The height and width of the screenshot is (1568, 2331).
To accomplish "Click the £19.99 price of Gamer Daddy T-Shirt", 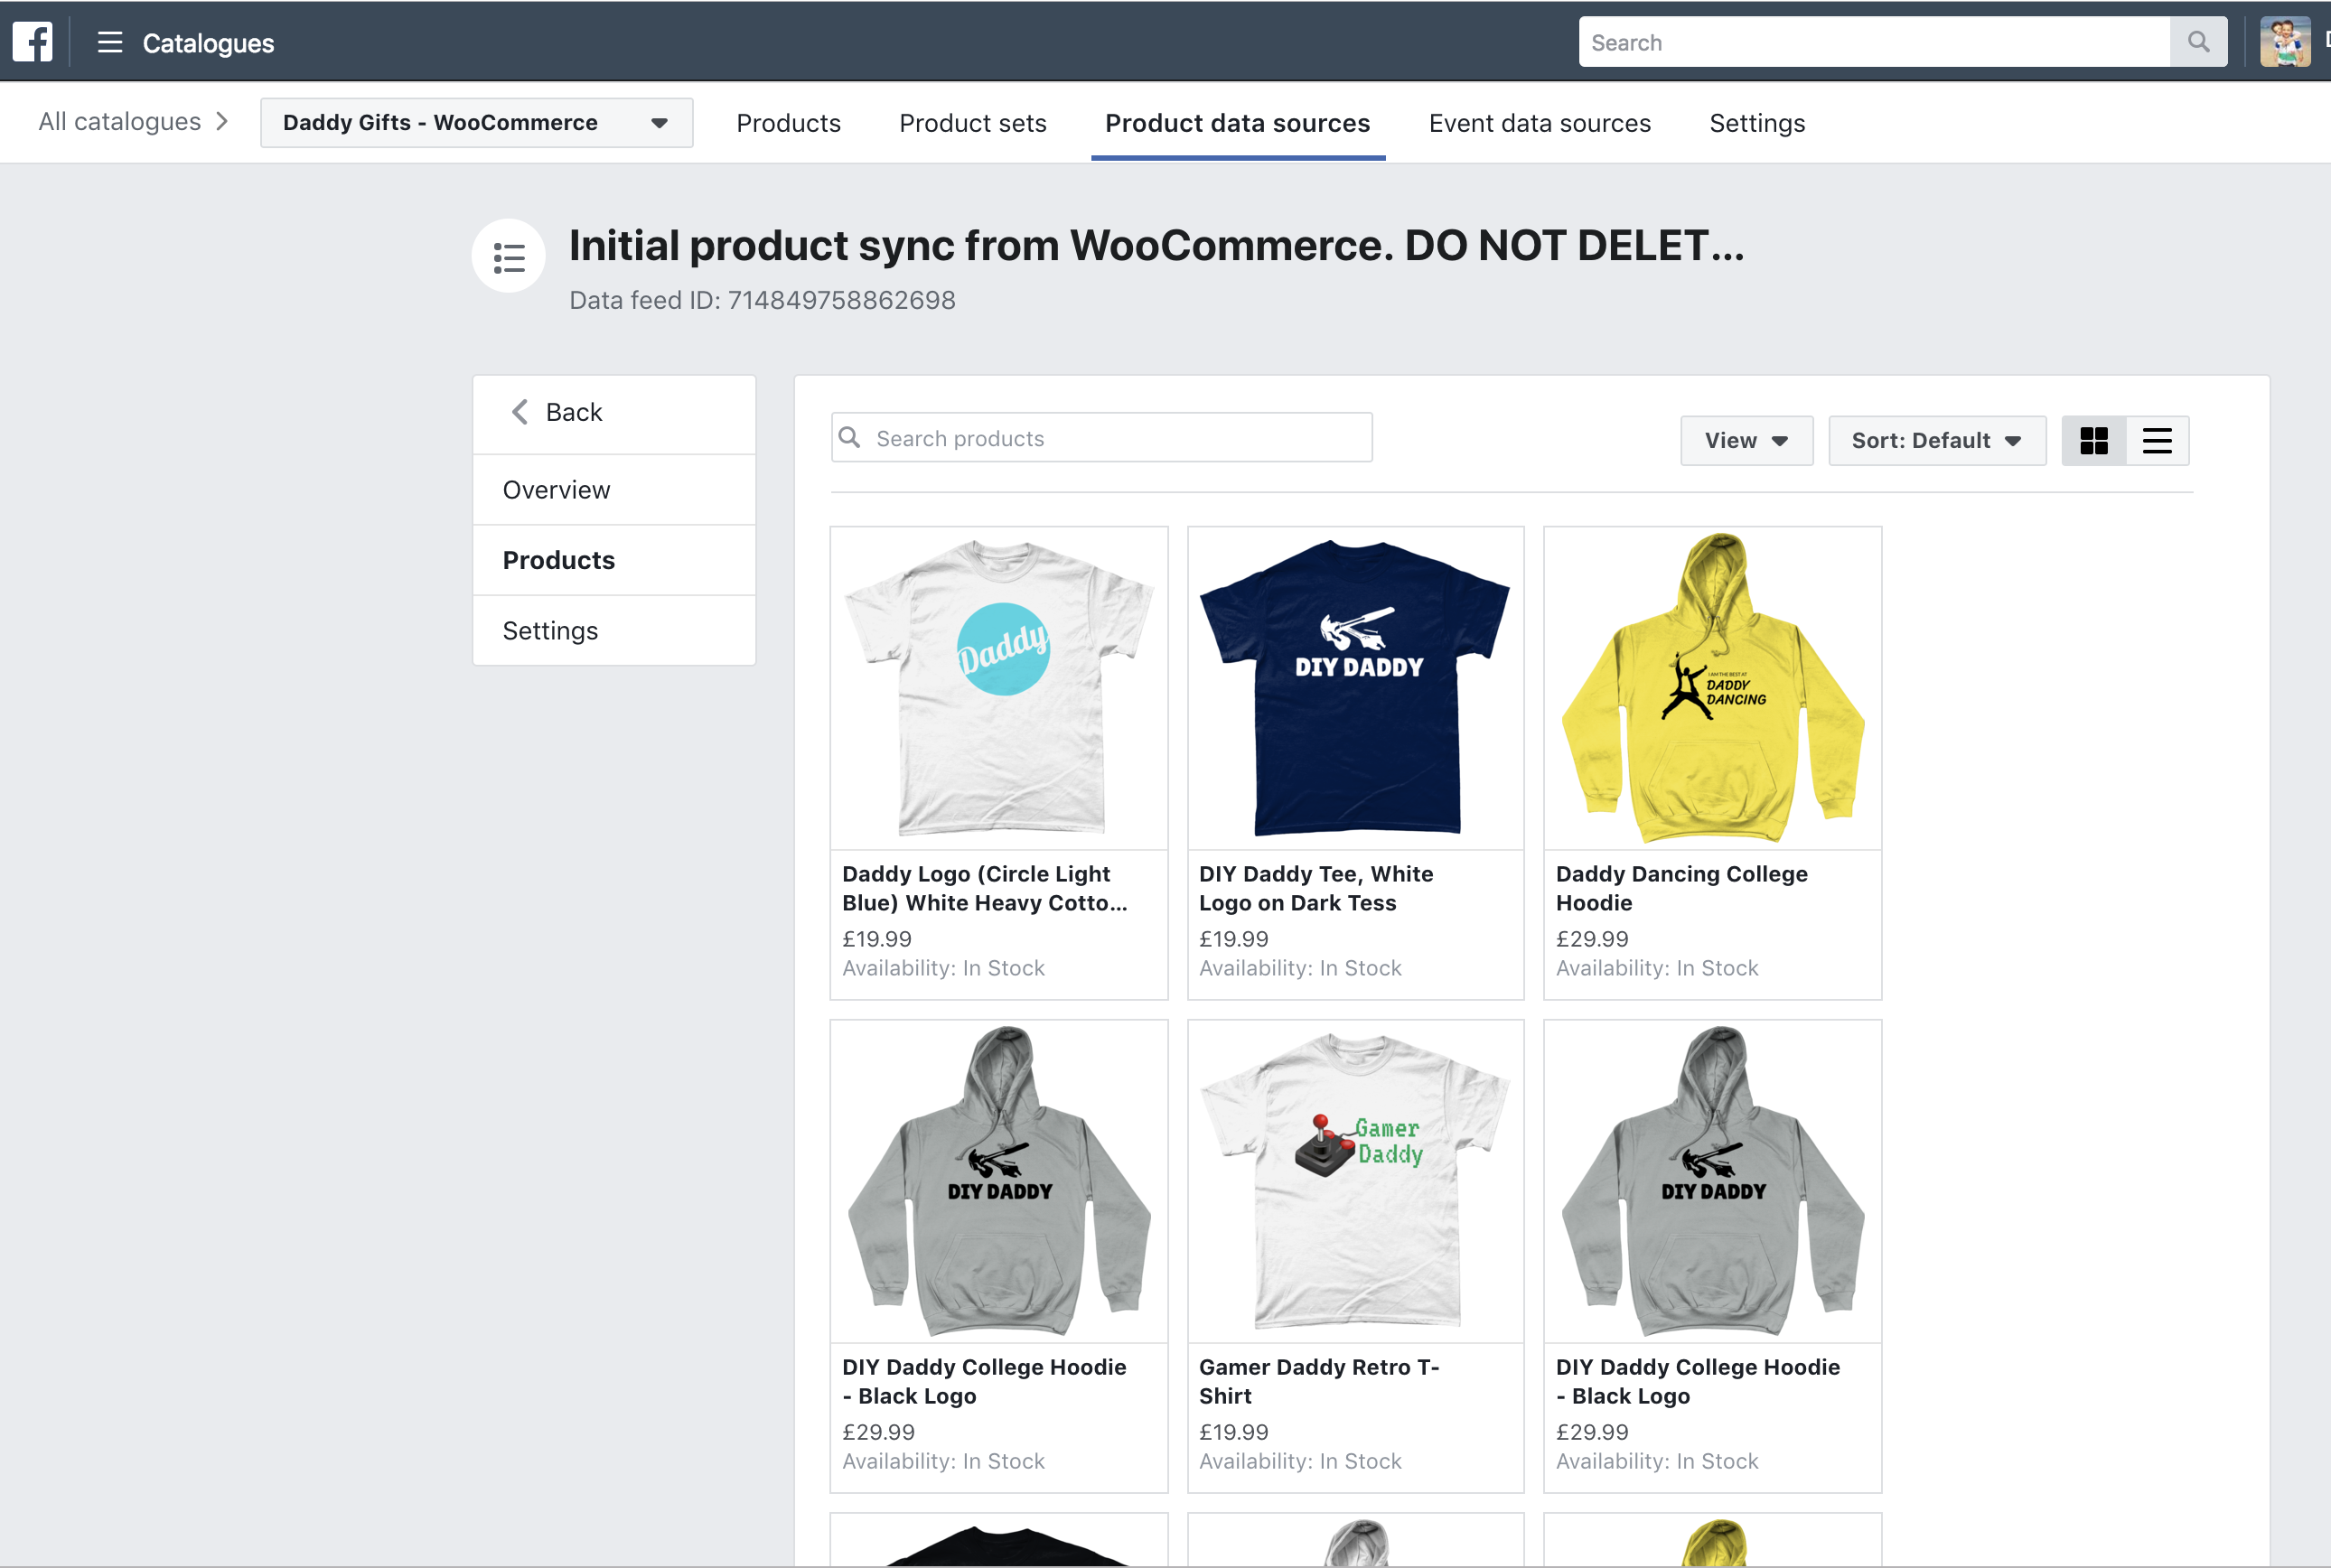I will (1234, 1432).
